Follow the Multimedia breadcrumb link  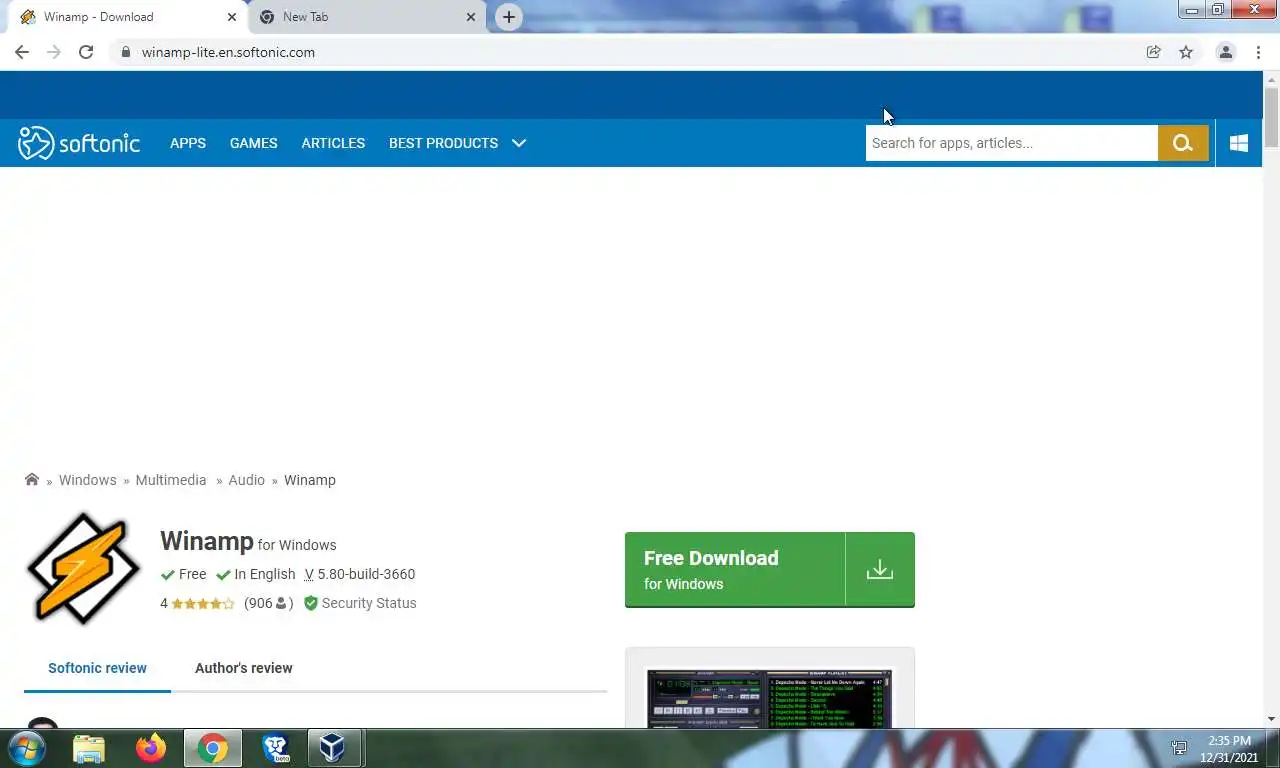(171, 480)
